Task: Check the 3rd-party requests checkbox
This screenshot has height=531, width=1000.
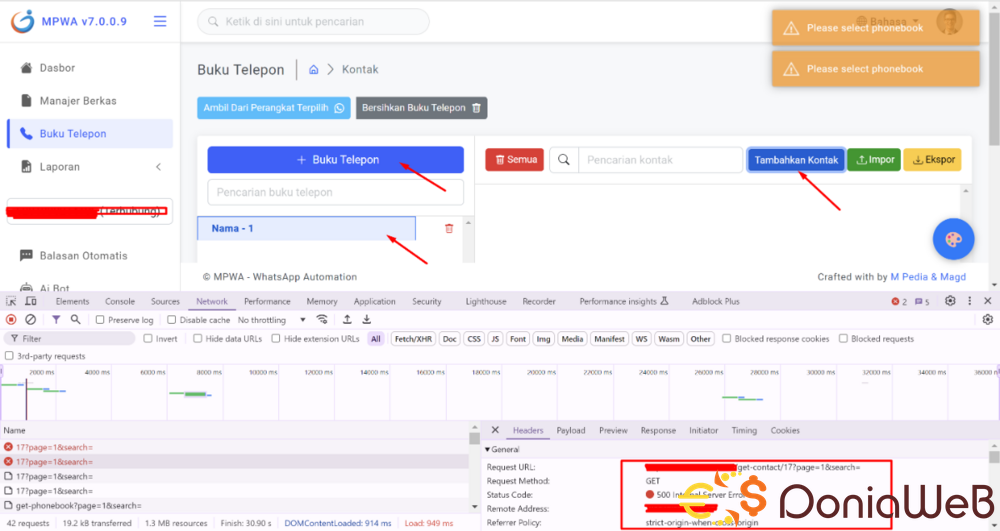Action: pos(10,356)
